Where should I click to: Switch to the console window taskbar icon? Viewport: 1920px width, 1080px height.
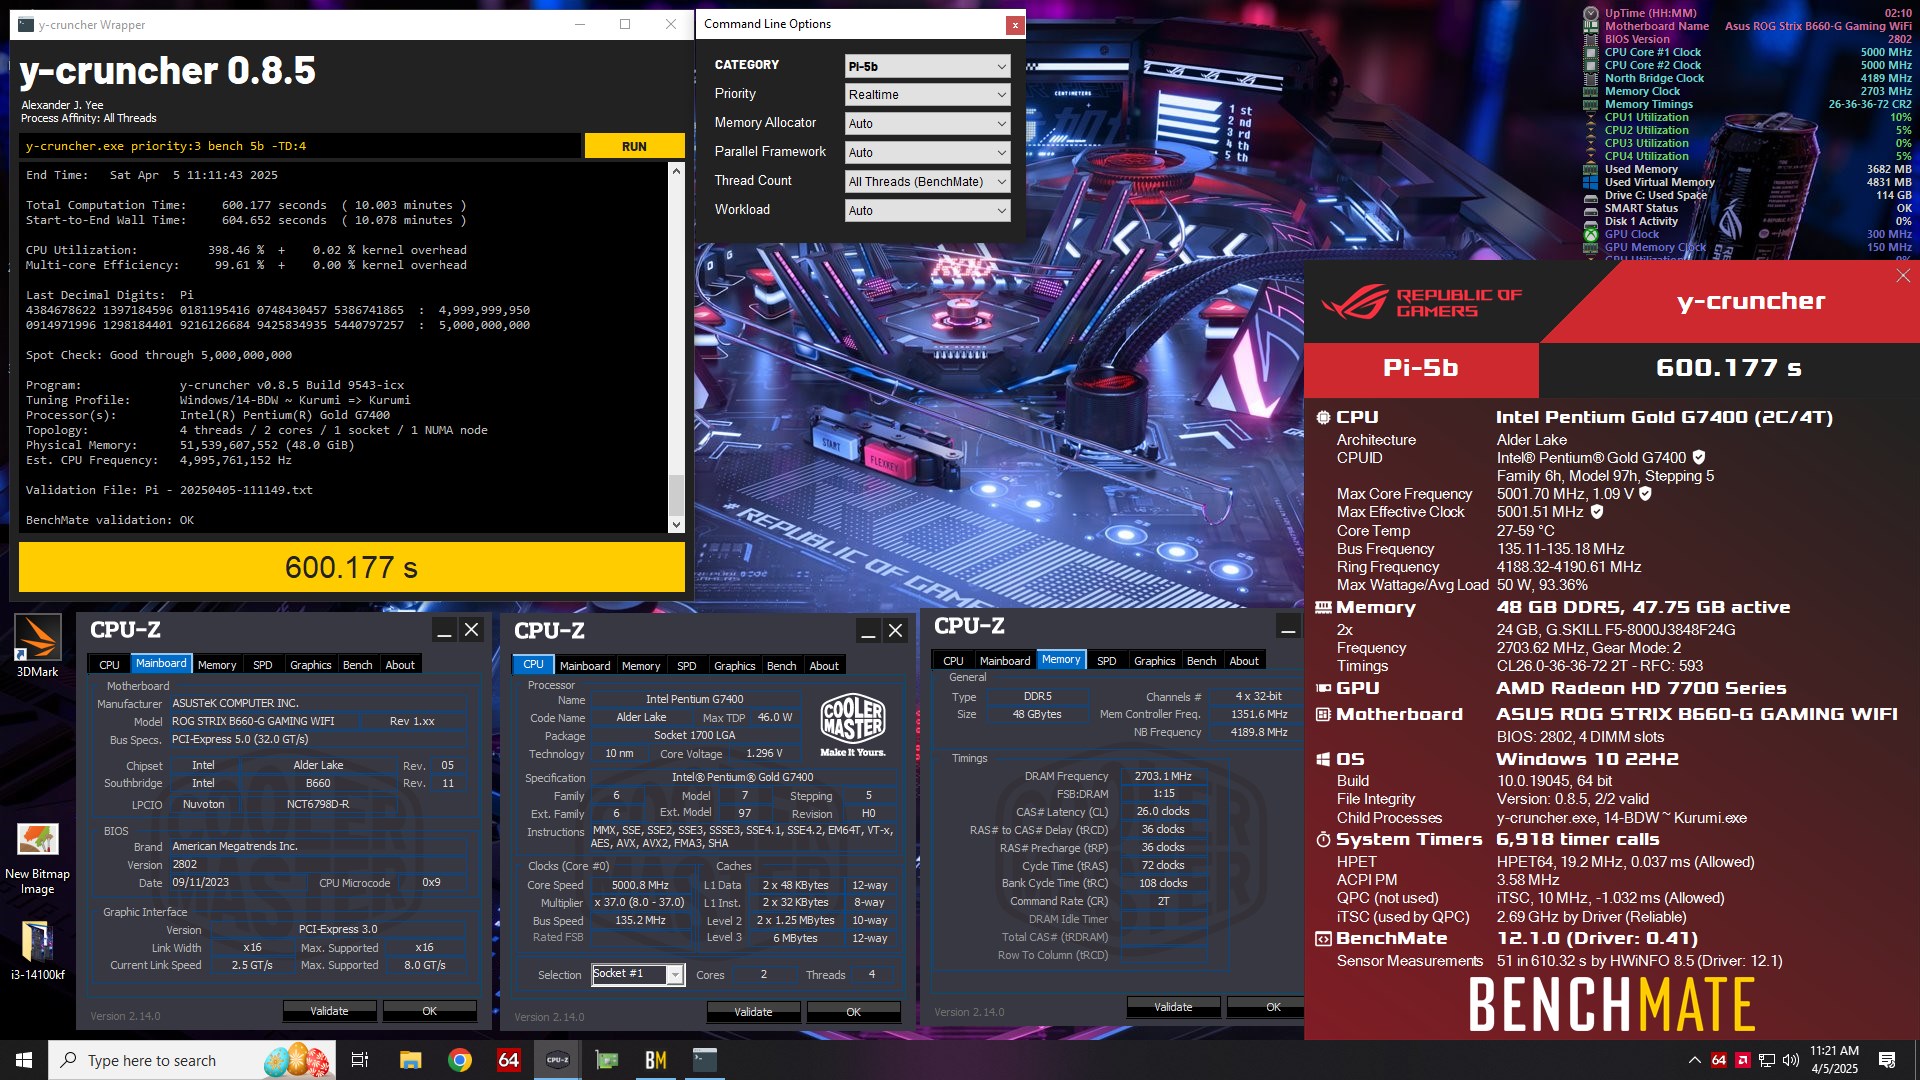[705, 1060]
